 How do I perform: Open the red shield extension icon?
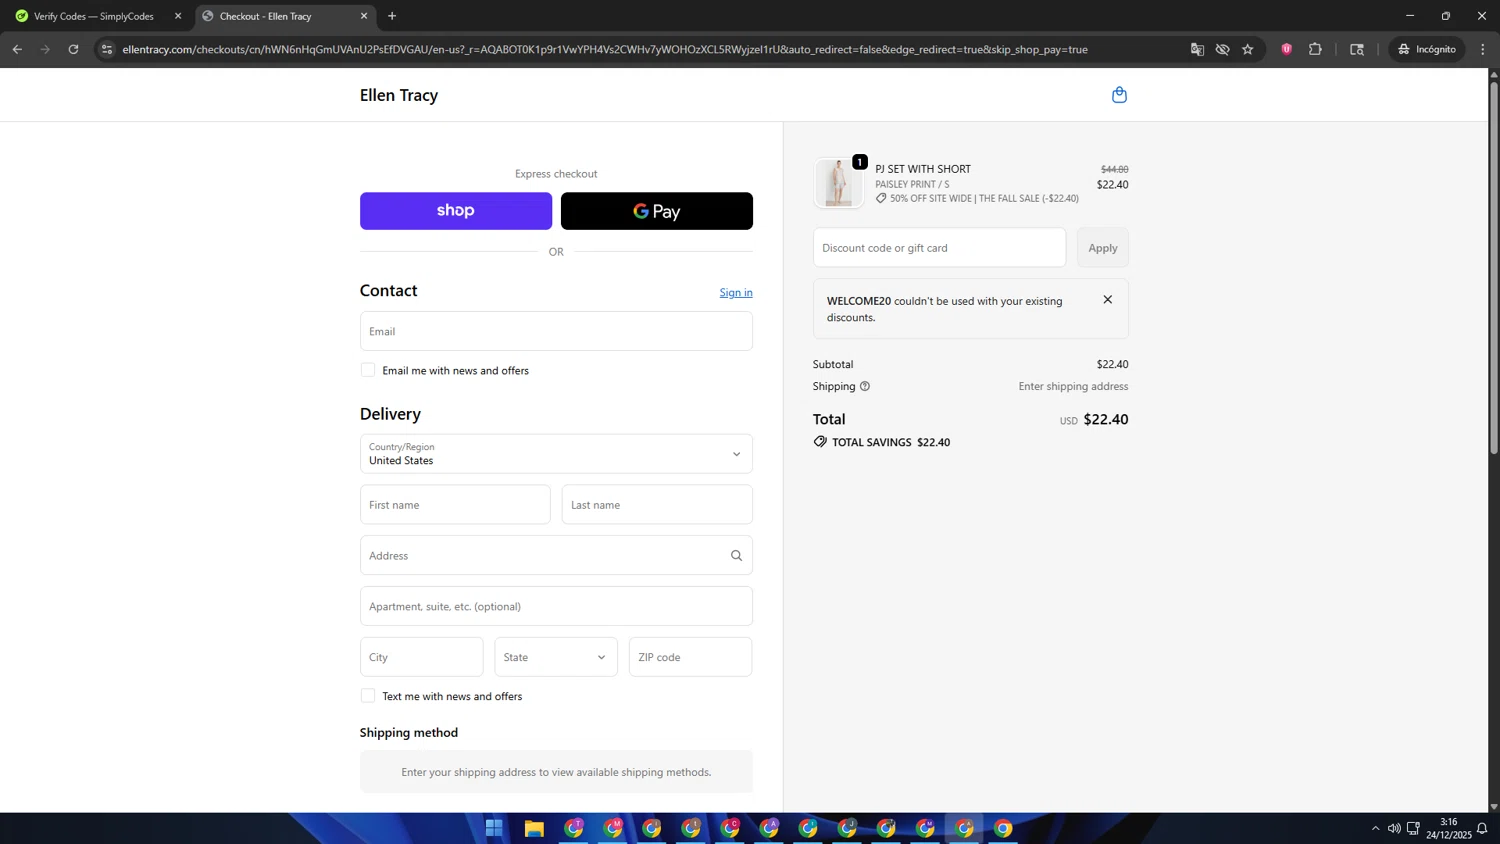click(1287, 49)
